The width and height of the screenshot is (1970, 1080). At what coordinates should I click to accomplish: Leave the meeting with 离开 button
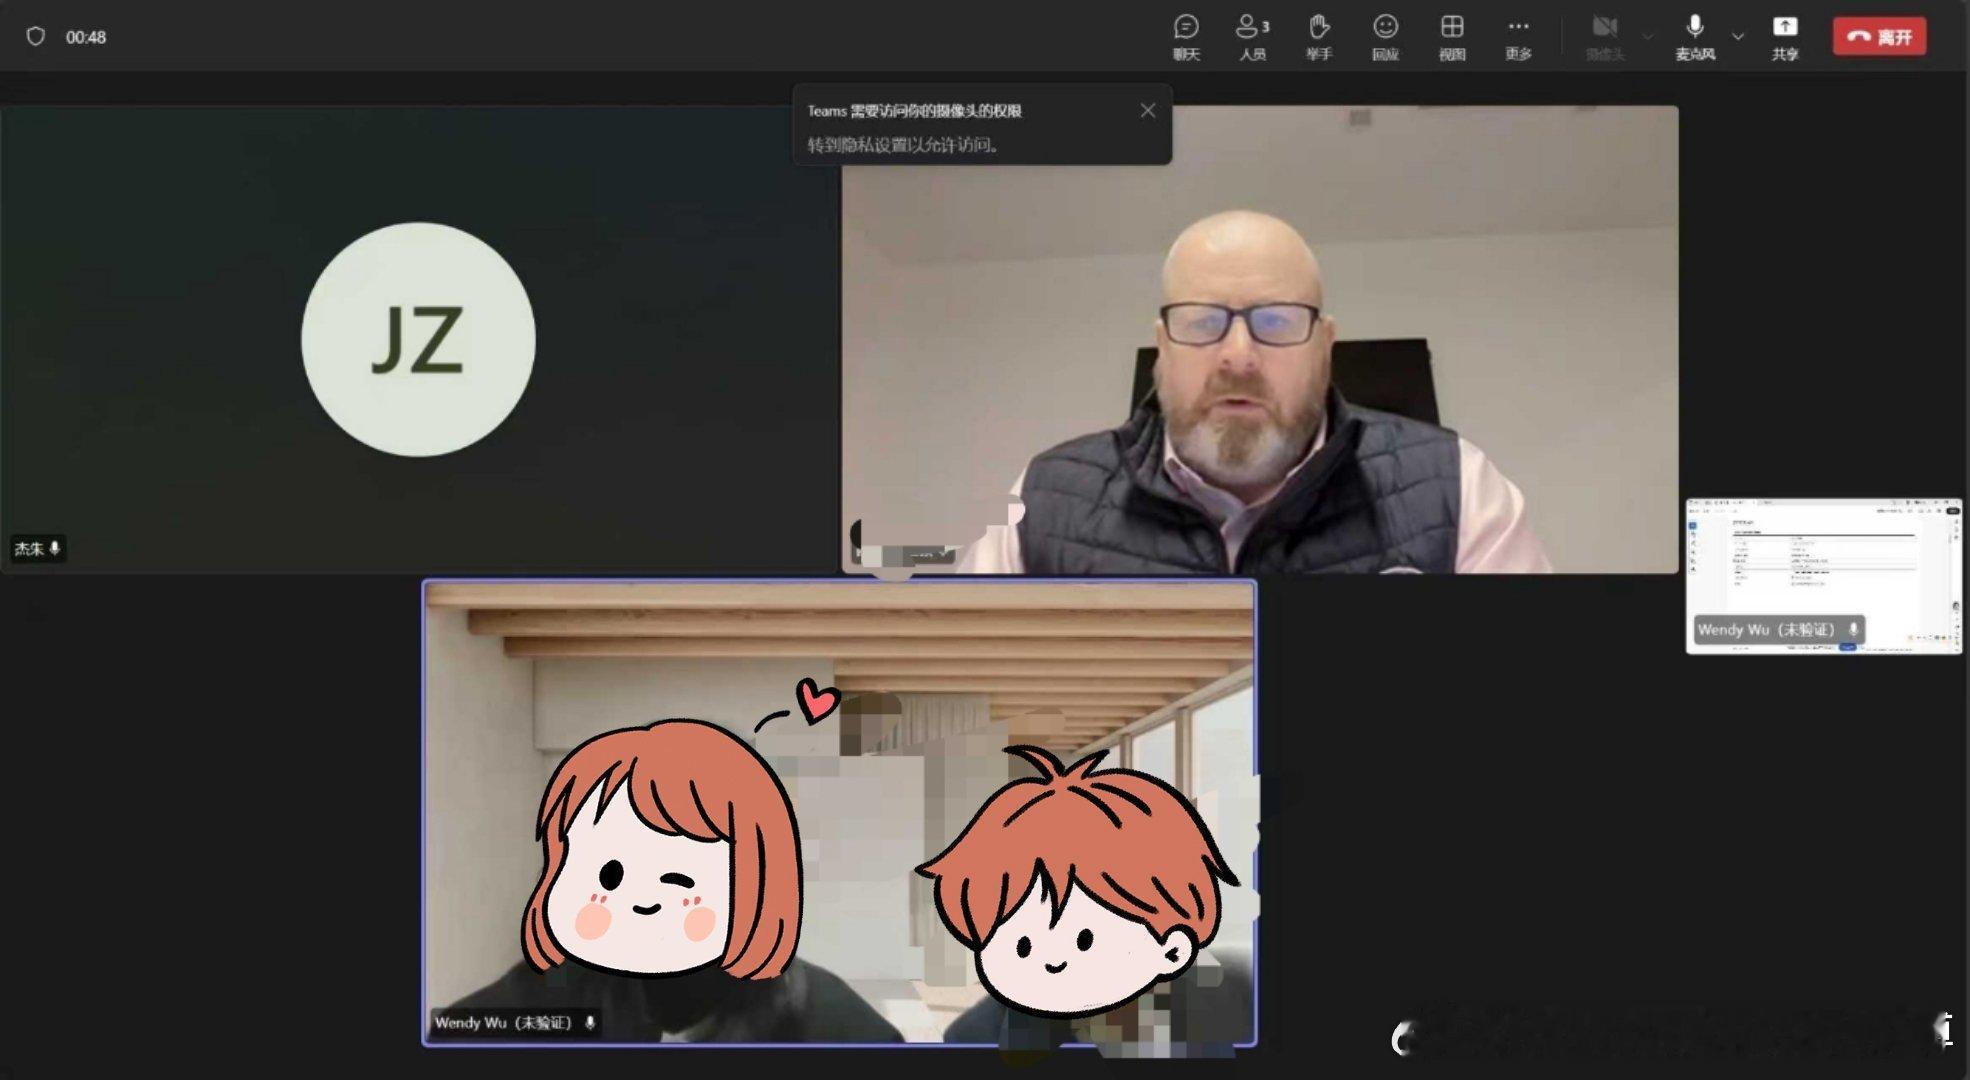pos(1879,37)
